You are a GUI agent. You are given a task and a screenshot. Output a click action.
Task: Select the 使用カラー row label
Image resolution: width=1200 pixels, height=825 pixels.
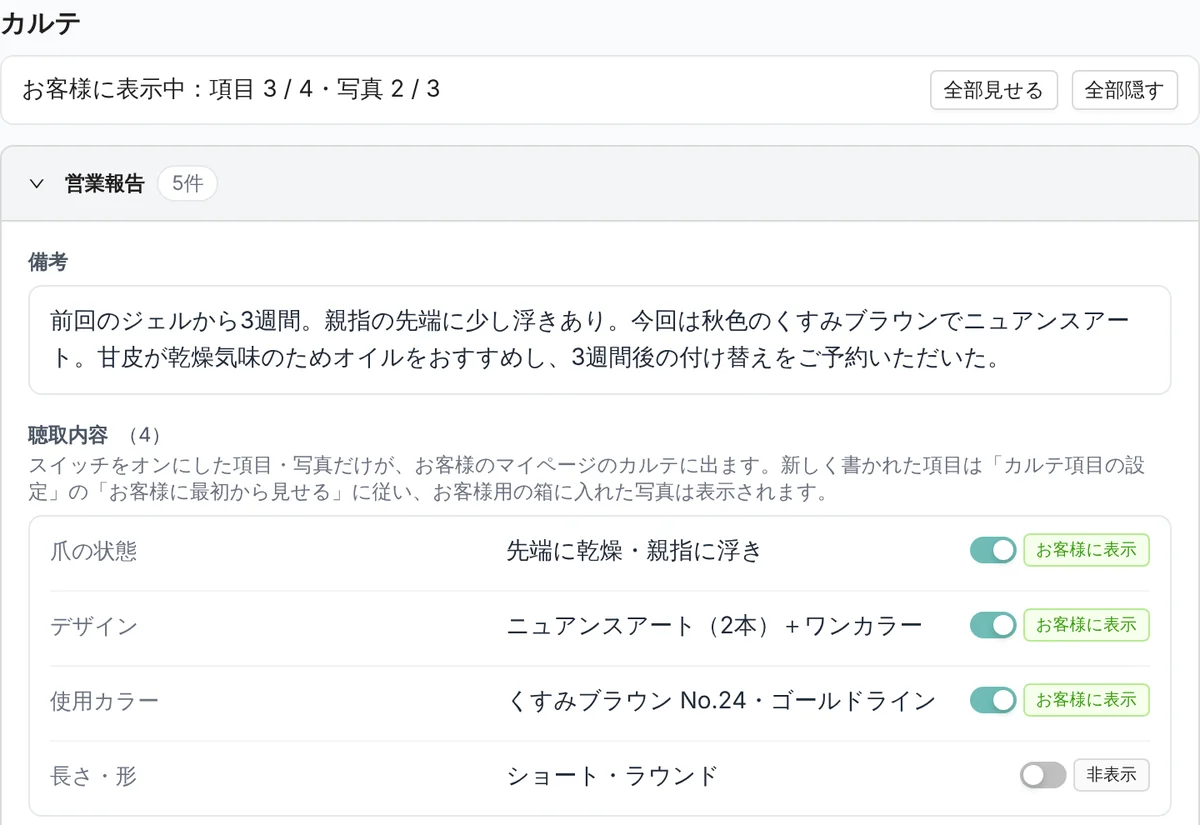pos(104,701)
